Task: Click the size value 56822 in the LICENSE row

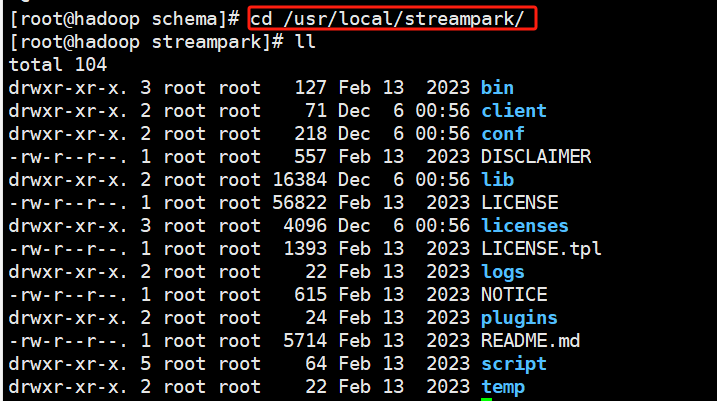Action: (x=300, y=203)
